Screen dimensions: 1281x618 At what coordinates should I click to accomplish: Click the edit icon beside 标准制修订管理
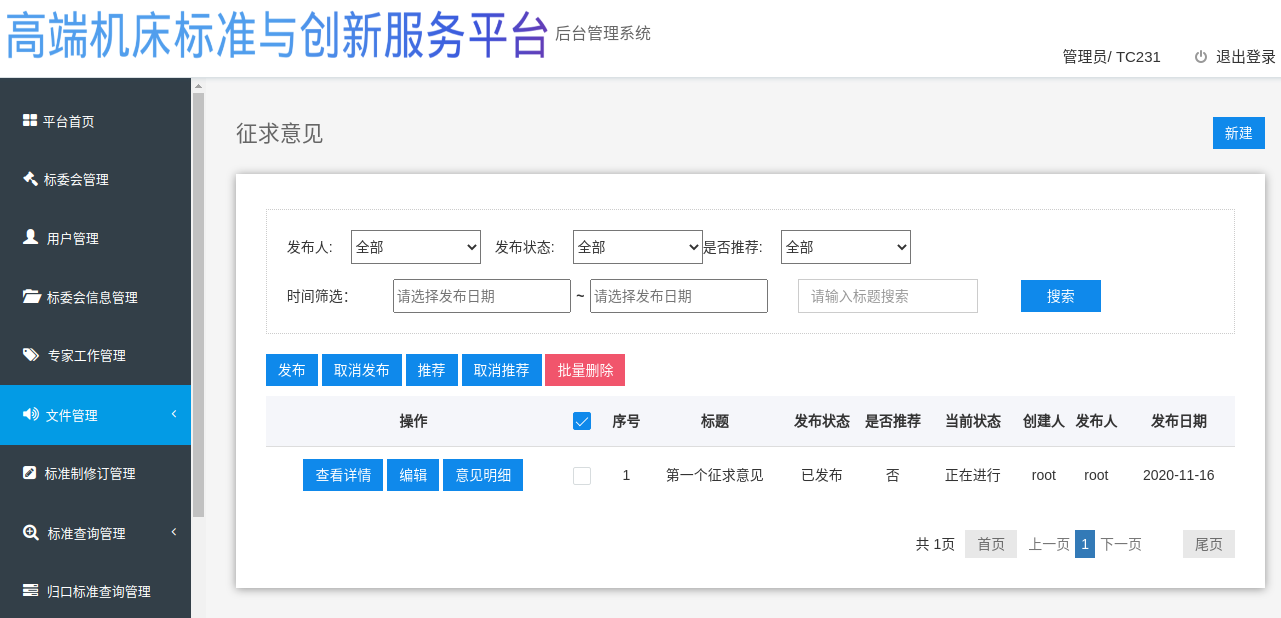click(x=30, y=473)
